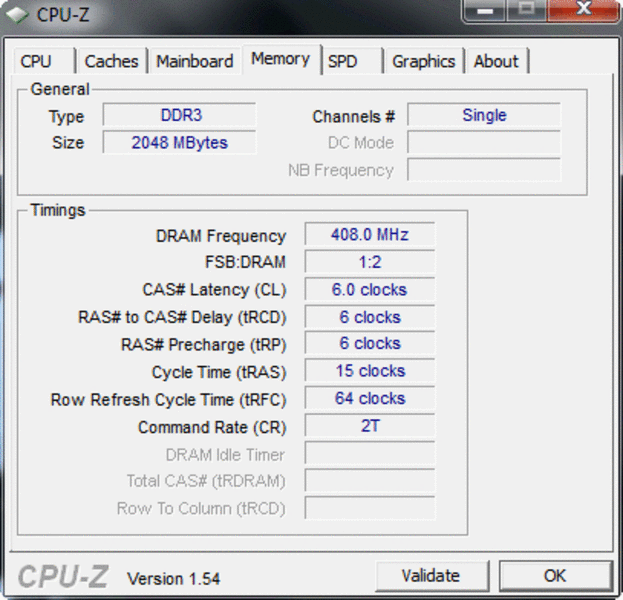Switch to the CPU tab
623x600 pixels.
pyautogui.click(x=44, y=61)
